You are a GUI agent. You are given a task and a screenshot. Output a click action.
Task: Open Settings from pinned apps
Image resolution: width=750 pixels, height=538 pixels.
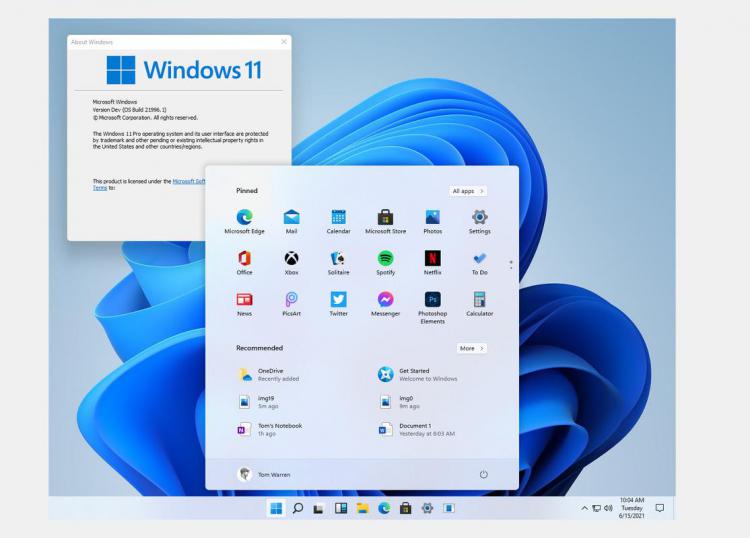(480, 221)
